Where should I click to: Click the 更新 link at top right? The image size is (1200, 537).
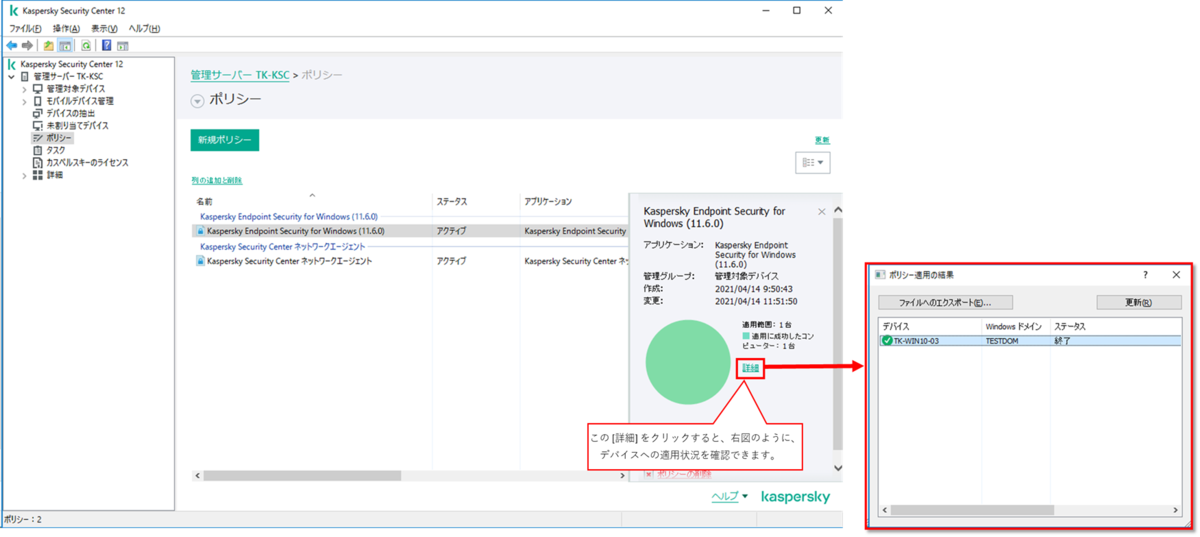click(822, 140)
